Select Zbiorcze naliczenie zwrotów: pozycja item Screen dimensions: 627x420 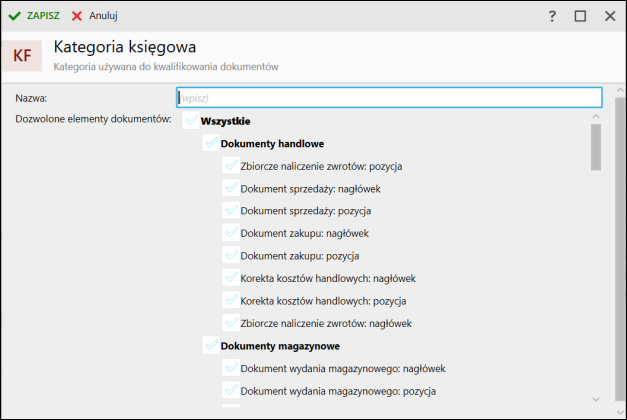[321, 166]
